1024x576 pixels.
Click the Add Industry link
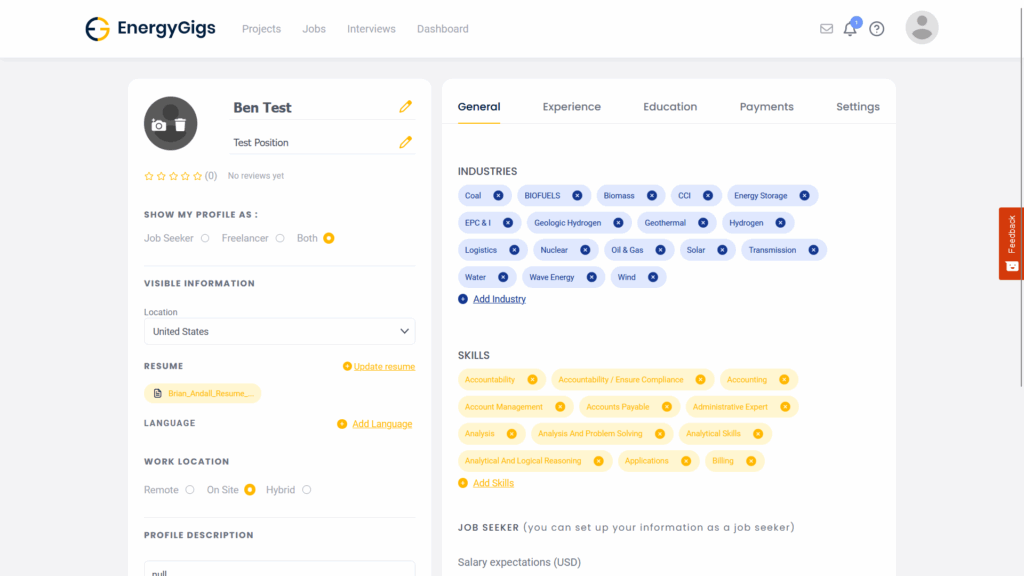(498, 299)
